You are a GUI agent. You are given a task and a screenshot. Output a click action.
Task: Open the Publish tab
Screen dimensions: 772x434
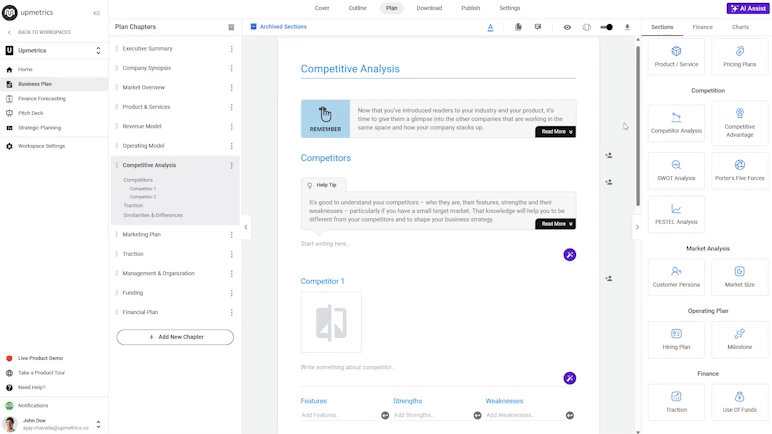click(x=470, y=8)
